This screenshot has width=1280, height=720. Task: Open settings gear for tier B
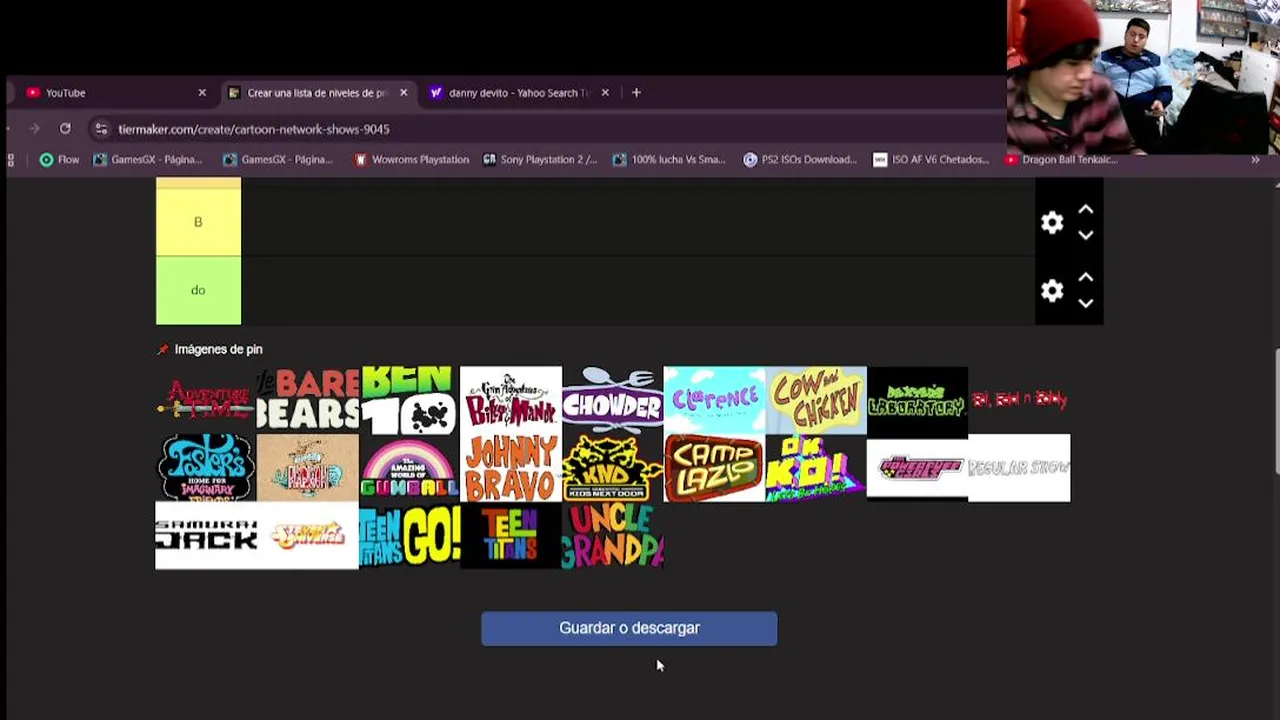click(1052, 222)
